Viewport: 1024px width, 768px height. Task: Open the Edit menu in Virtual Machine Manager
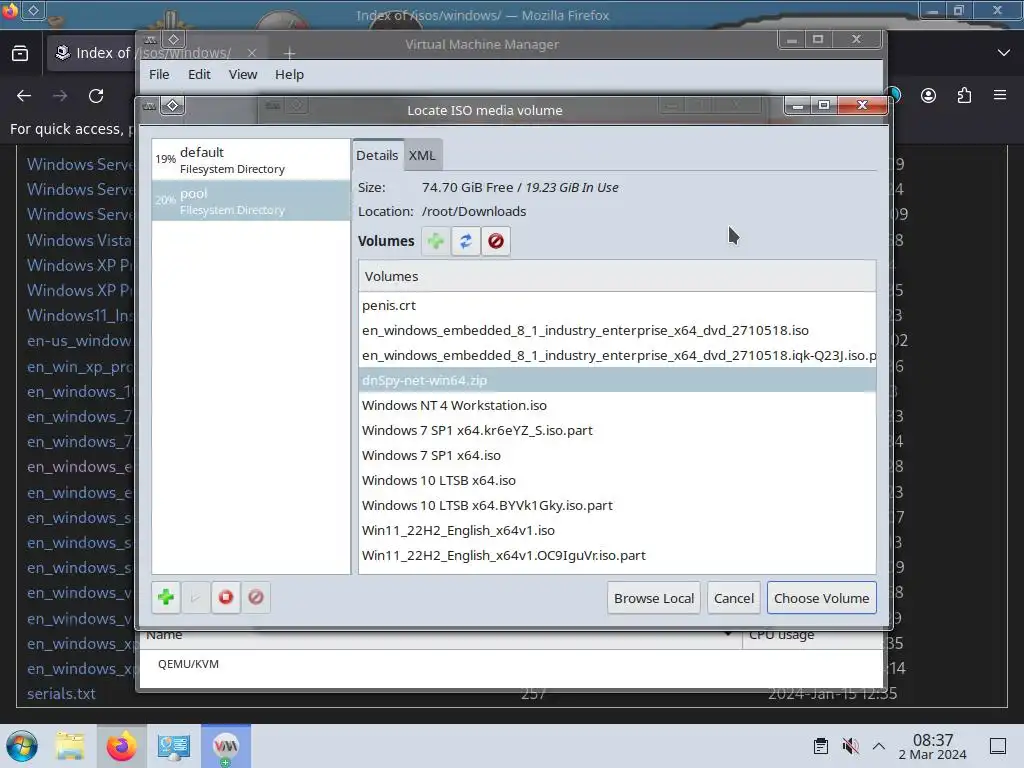click(x=199, y=74)
